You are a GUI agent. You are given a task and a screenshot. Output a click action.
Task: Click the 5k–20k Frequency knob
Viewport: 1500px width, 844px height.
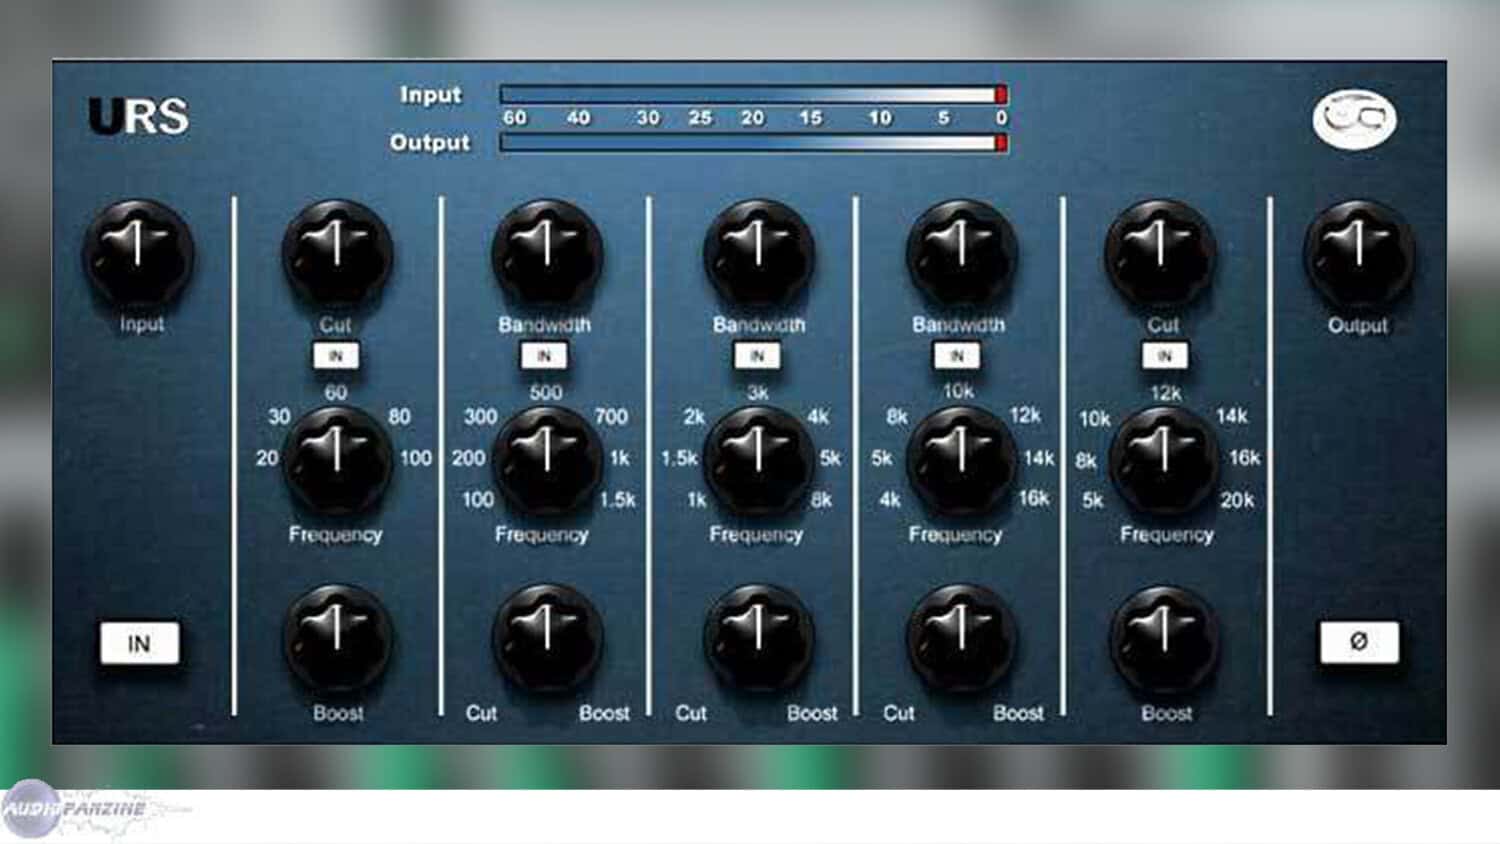click(x=1163, y=460)
